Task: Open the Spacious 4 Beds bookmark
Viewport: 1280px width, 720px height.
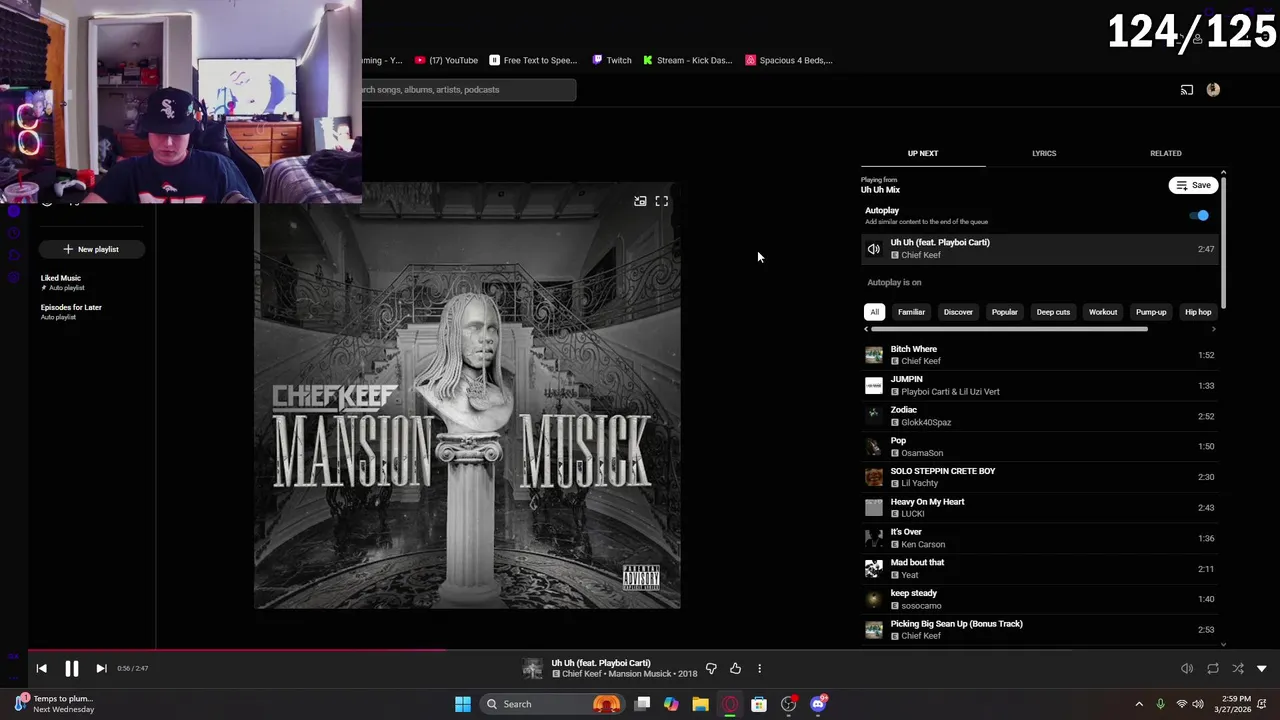Action: (789, 60)
